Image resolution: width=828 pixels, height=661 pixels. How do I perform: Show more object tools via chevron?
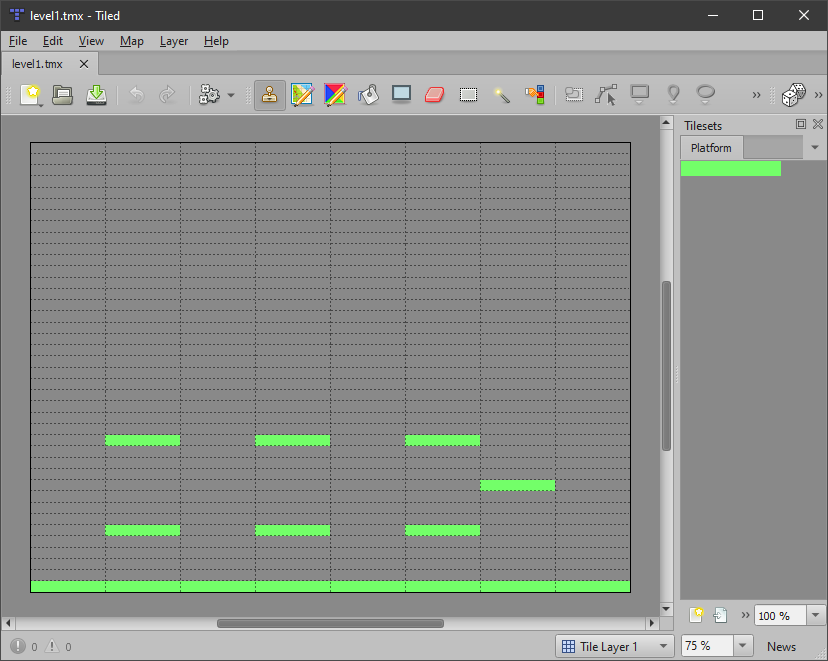(x=756, y=96)
